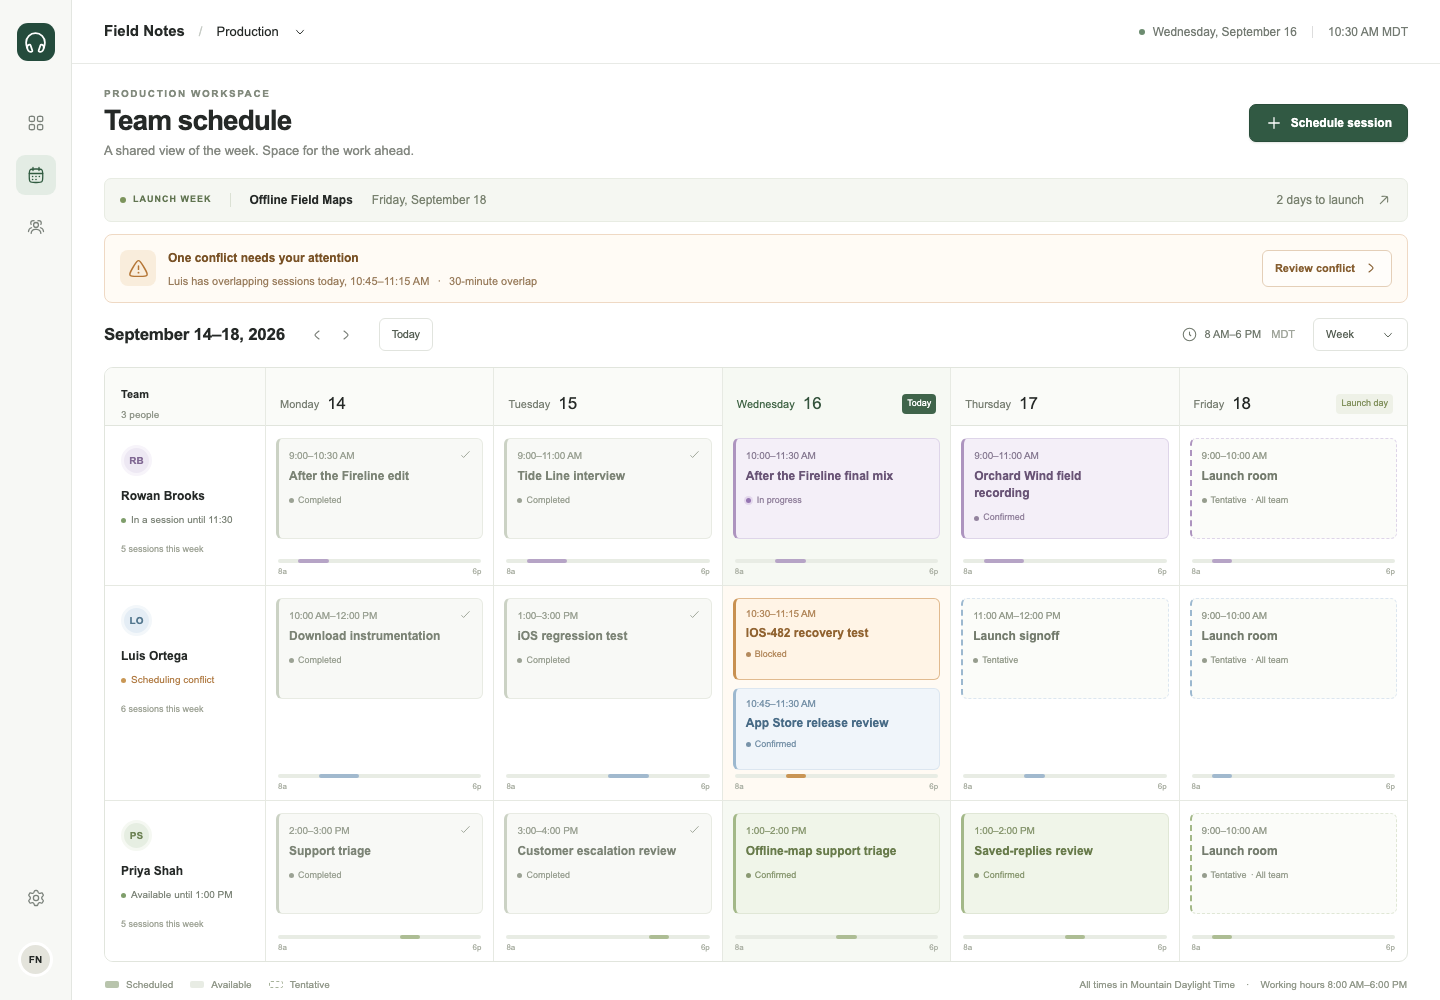
Task: Click the clock icon beside 8 AM–6 PM
Action: pos(1189,335)
